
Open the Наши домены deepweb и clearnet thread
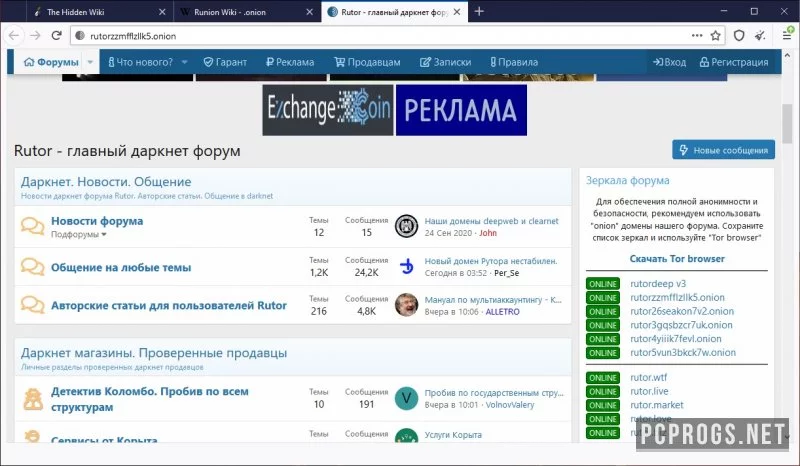point(491,221)
